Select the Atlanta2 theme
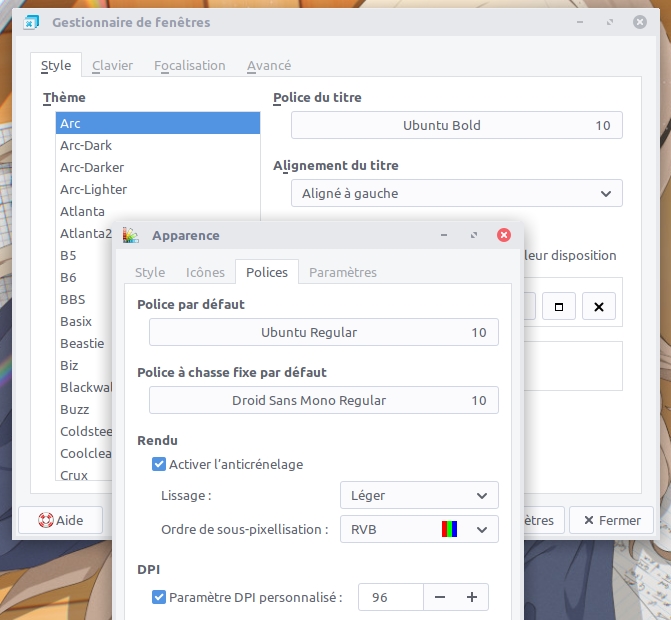Image resolution: width=671 pixels, height=620 pixels. 84,233
